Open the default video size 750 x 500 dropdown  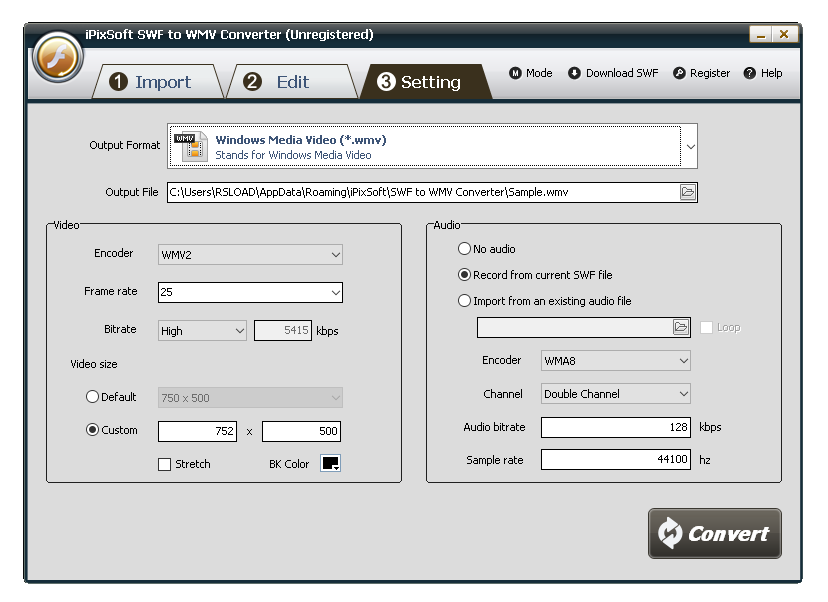(x=250, y=398)
